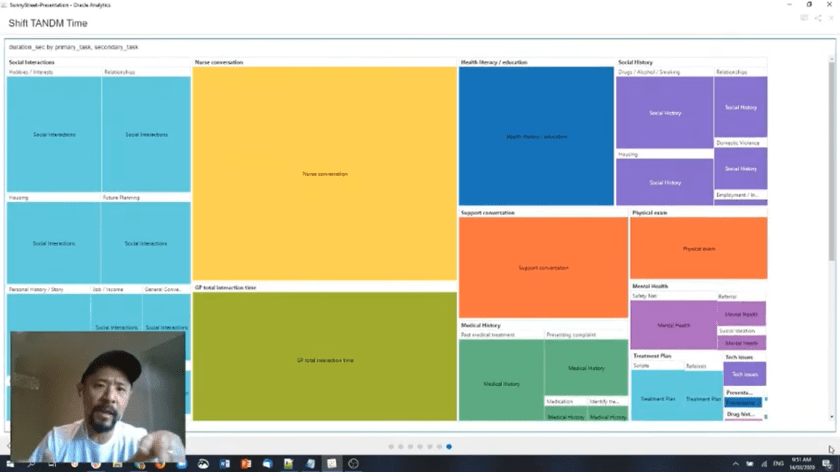Select the orange Physical exam tile

click(698, 248)
